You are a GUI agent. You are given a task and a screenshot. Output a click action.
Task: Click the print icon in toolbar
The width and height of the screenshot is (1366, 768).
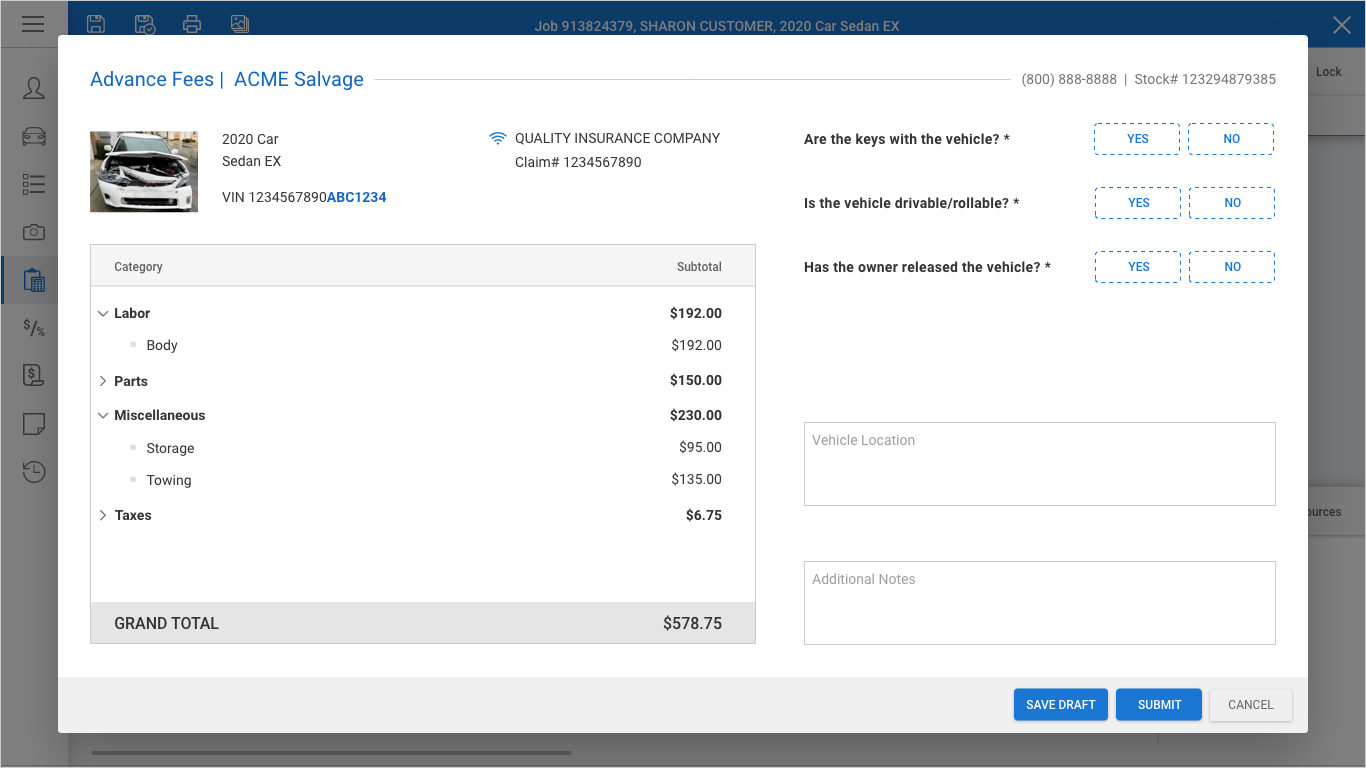pos(192,25)
